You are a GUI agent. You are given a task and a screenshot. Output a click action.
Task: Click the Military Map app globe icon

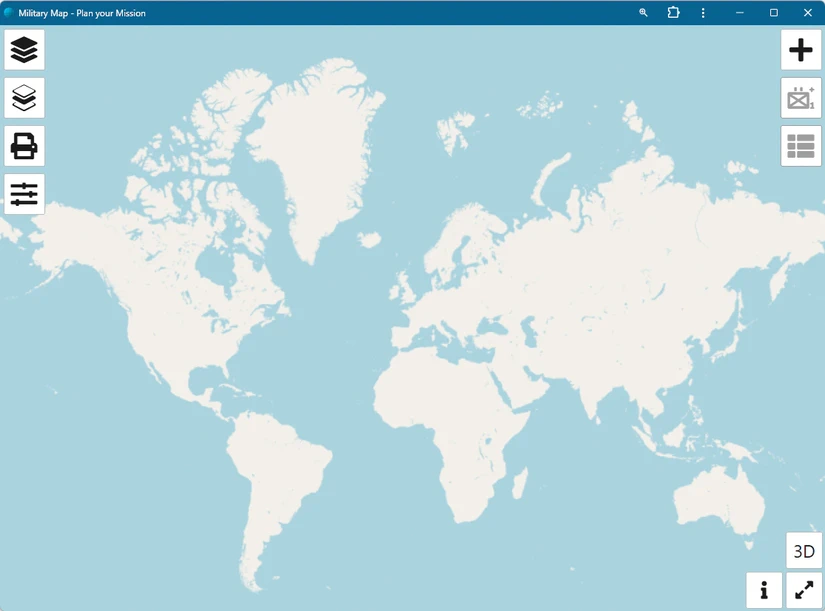pyautogui.click(x=8, y=13)
